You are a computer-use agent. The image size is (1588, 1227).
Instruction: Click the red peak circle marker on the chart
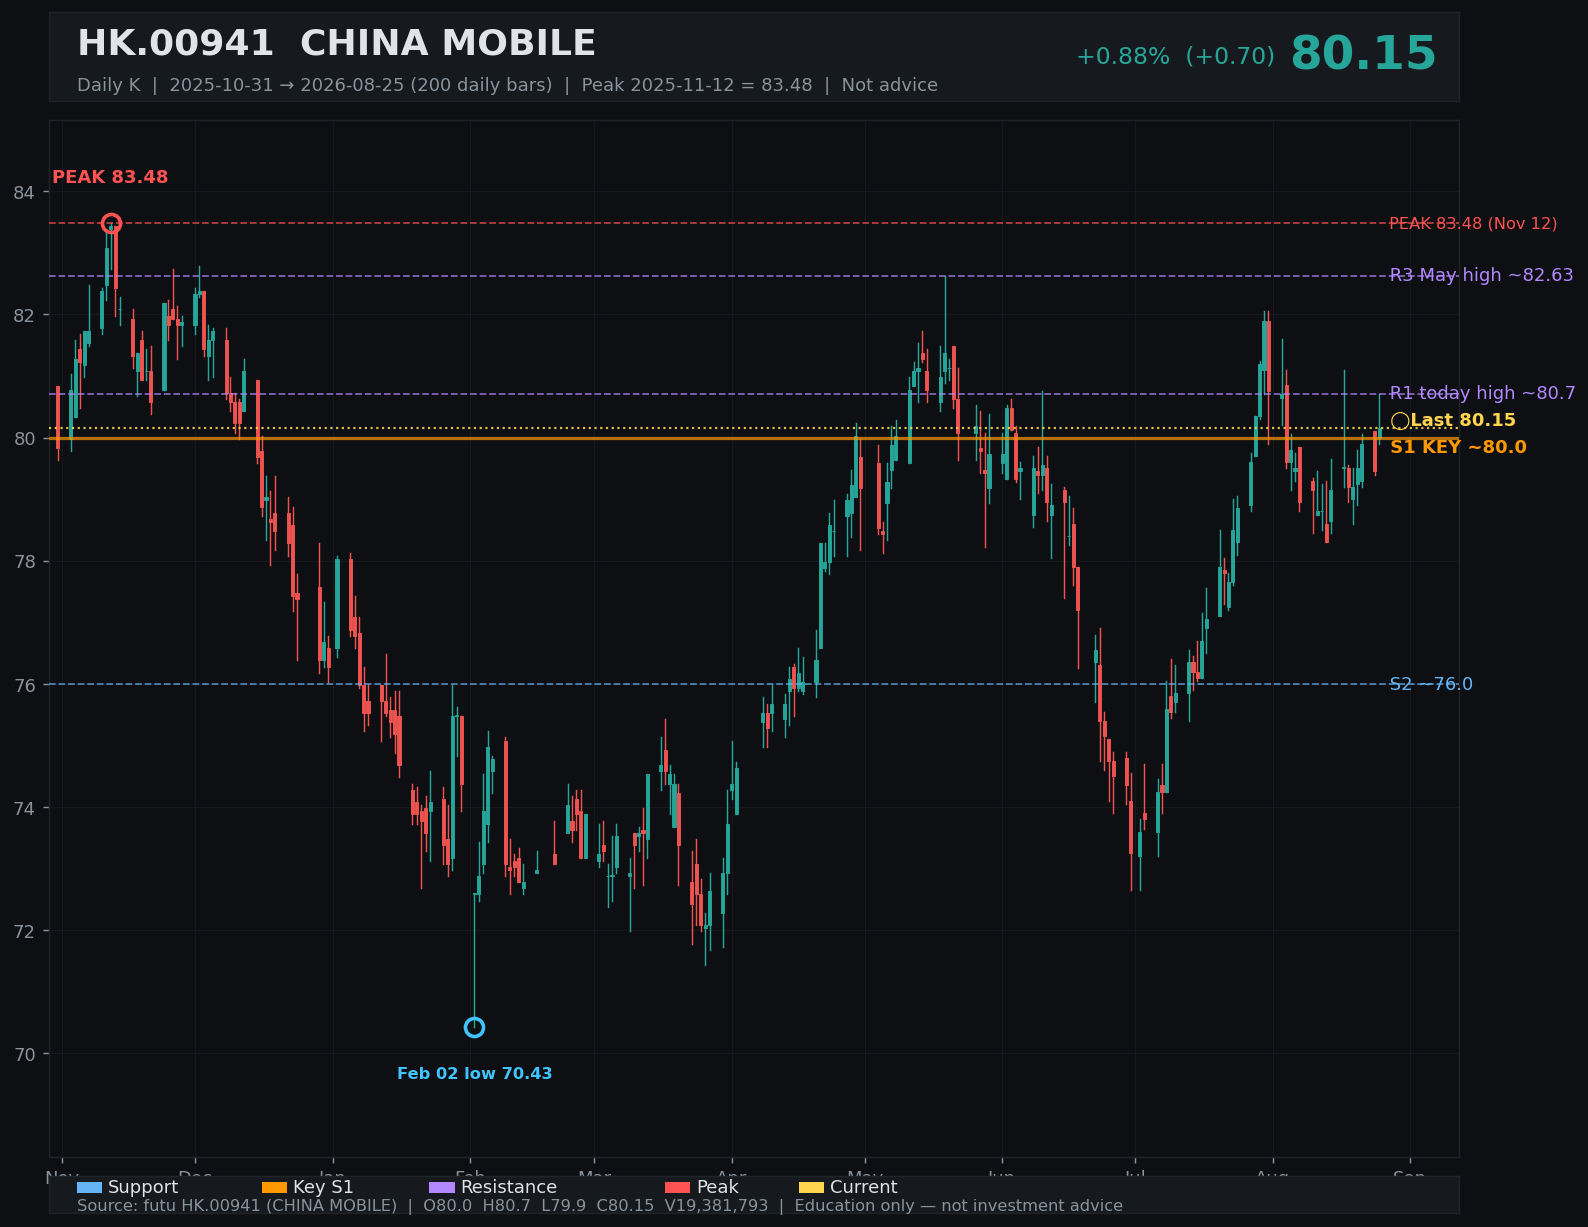(111, 223)
